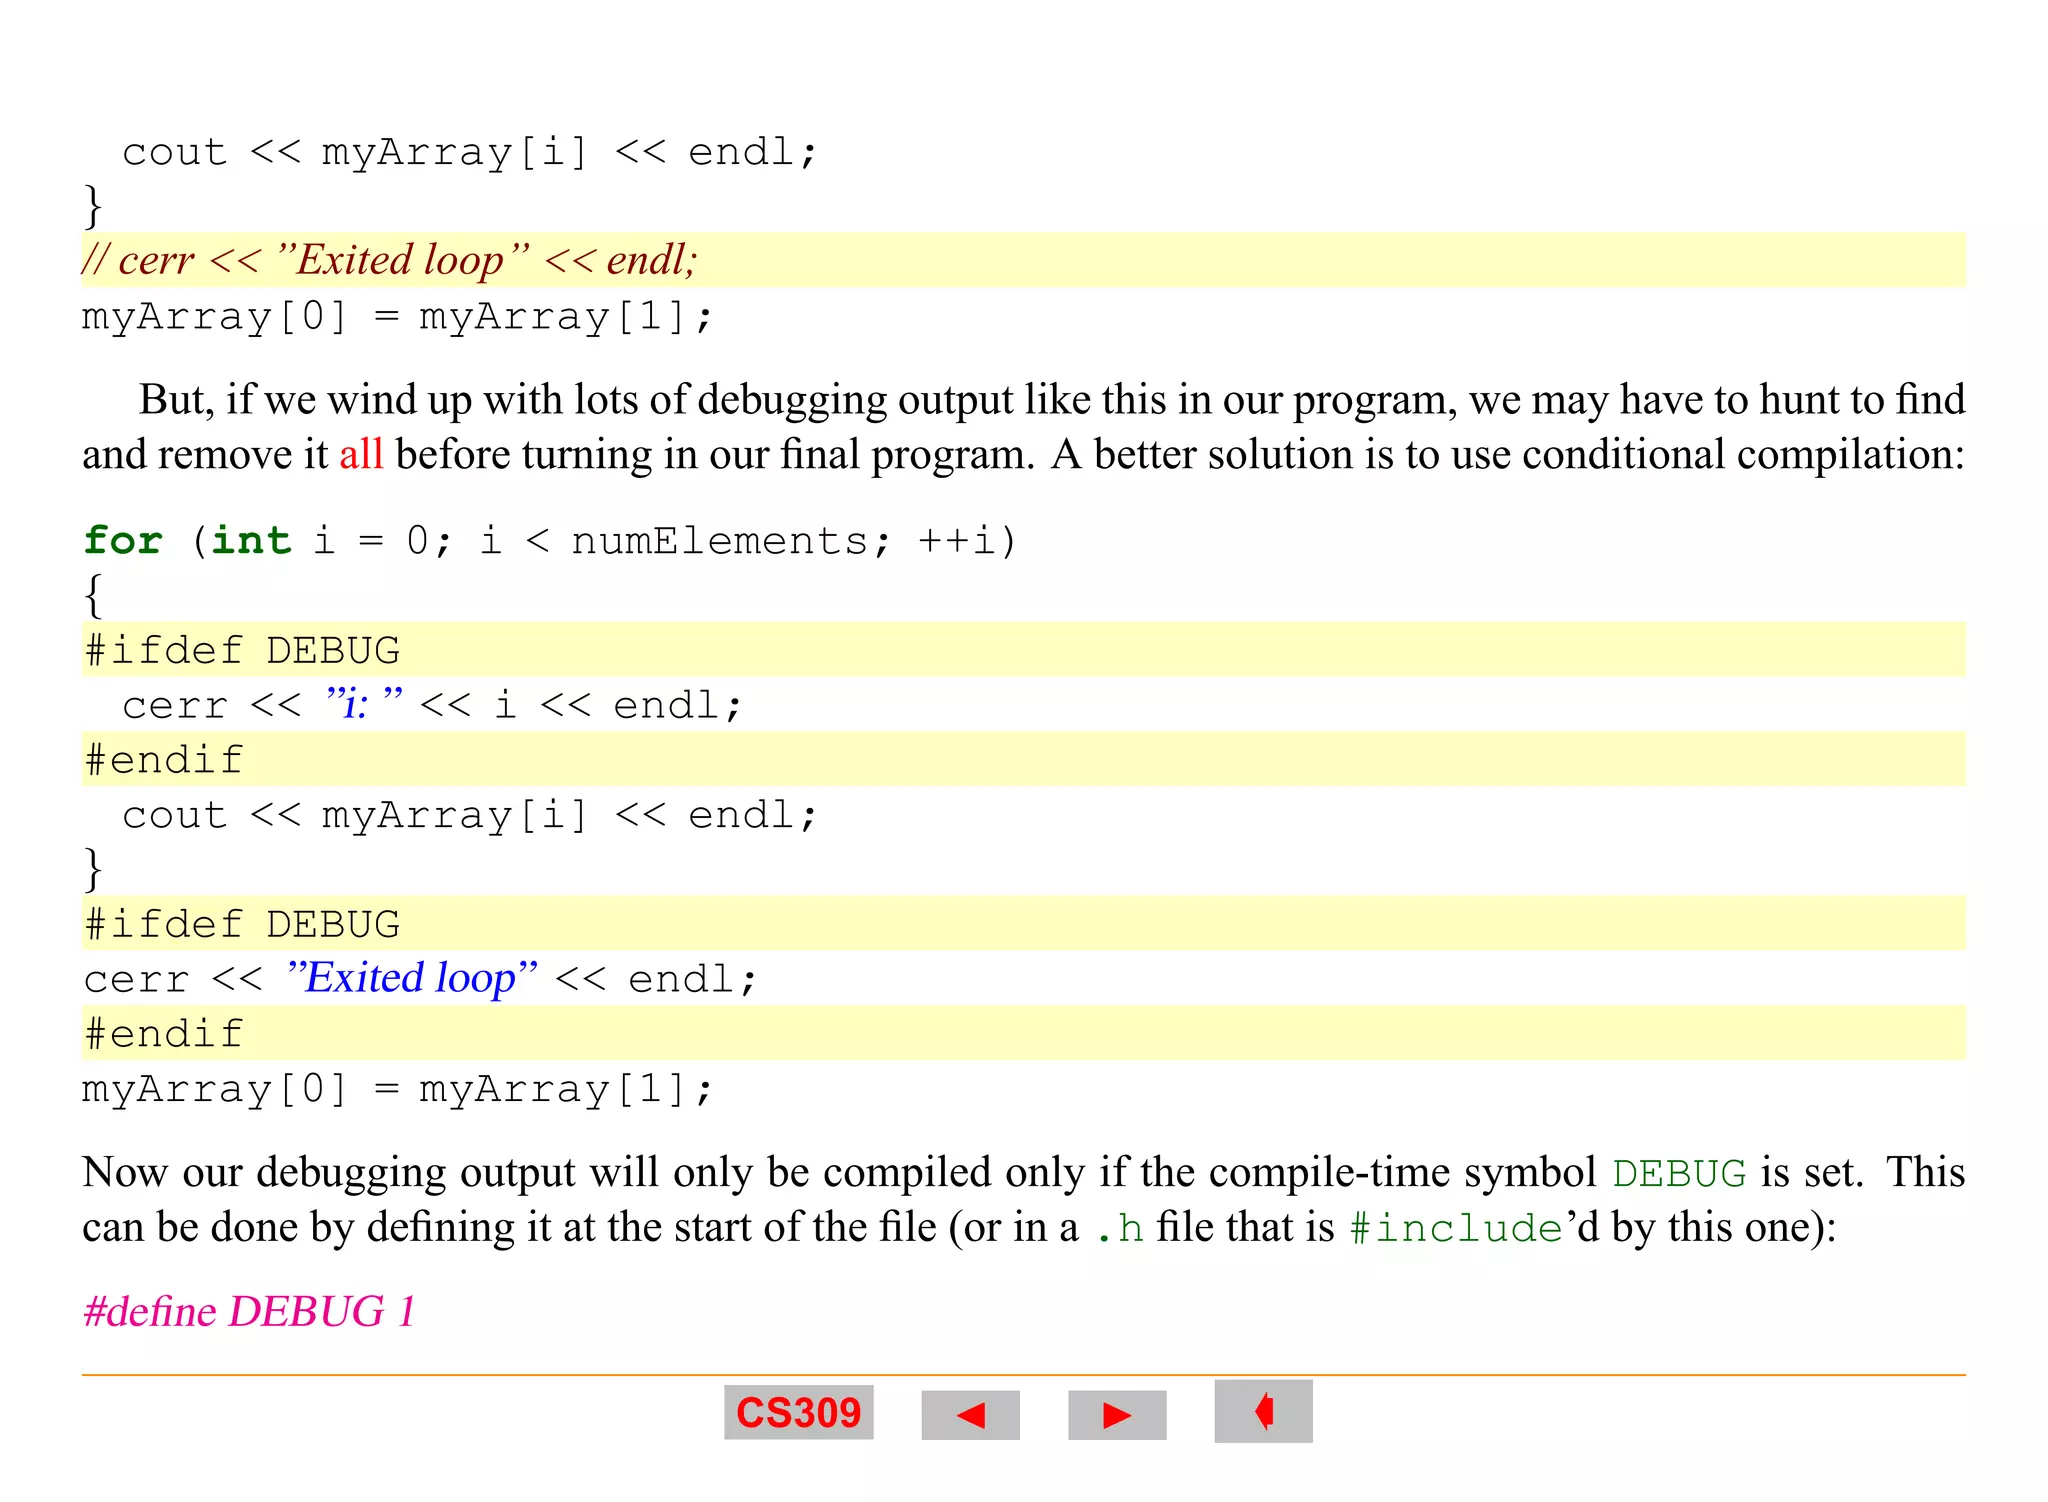The height and width of the screenshot is (1502, 2048).
Task: Advance to next slide with right arrow
Action: [x=1117, y=1414]
